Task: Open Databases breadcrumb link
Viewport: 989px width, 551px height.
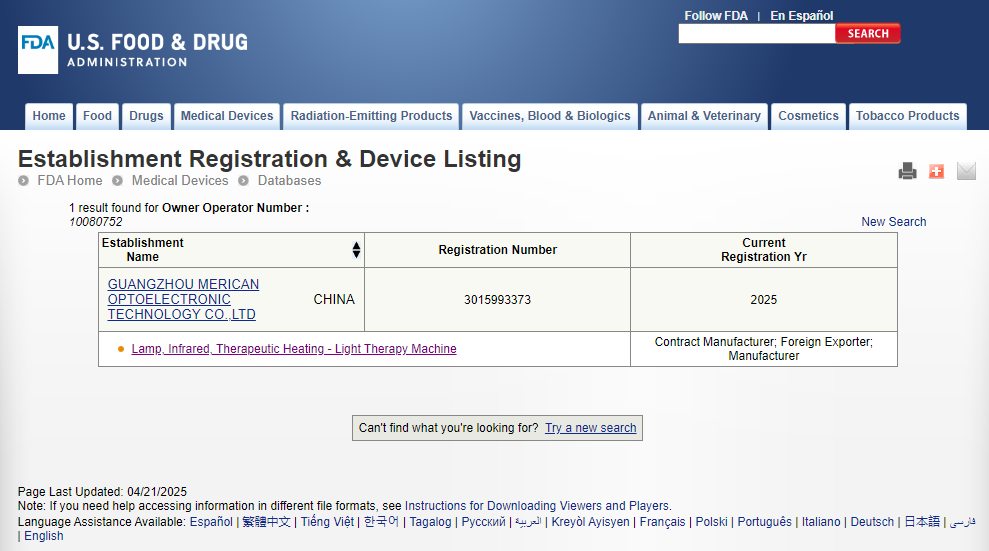Action: [290, 181]
